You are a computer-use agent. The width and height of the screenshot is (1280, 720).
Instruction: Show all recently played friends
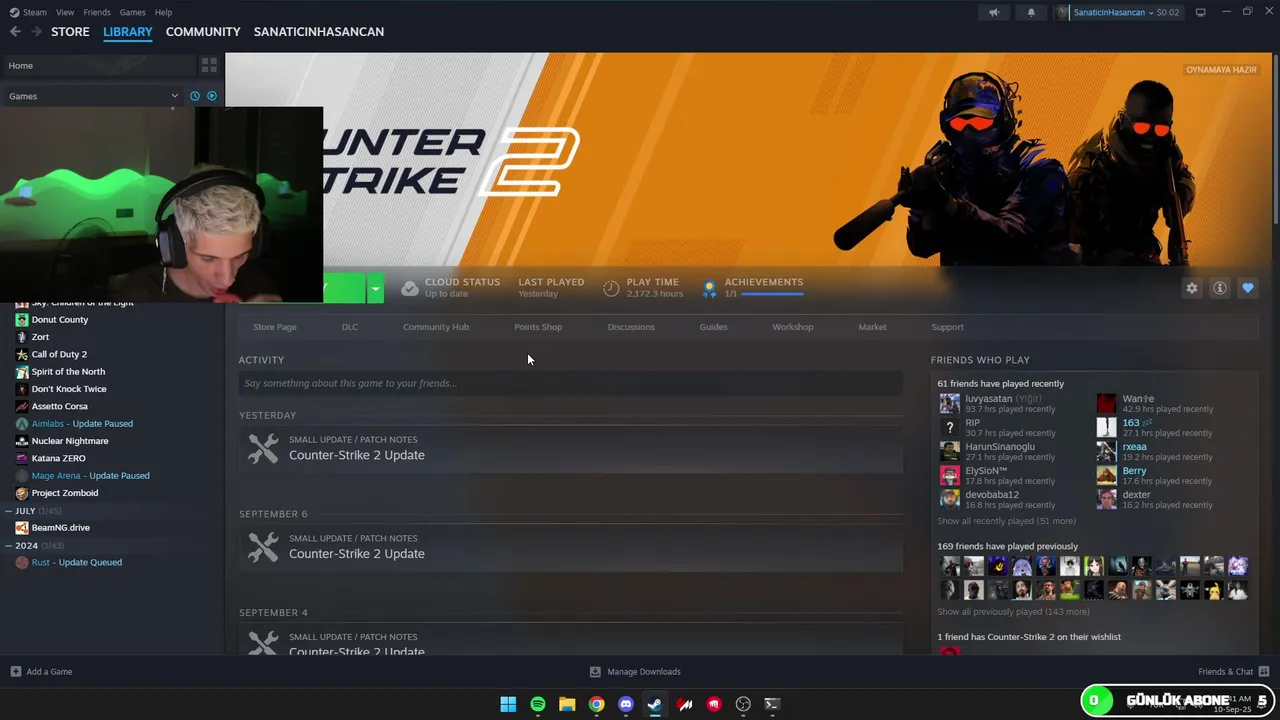point(1006,521)
